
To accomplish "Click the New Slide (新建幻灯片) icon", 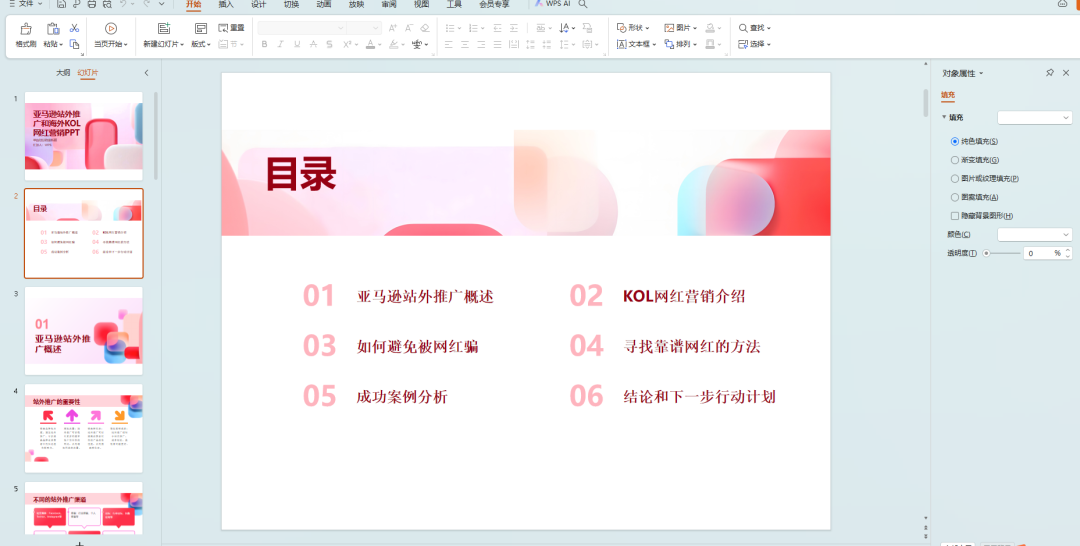I will (164, 28).
